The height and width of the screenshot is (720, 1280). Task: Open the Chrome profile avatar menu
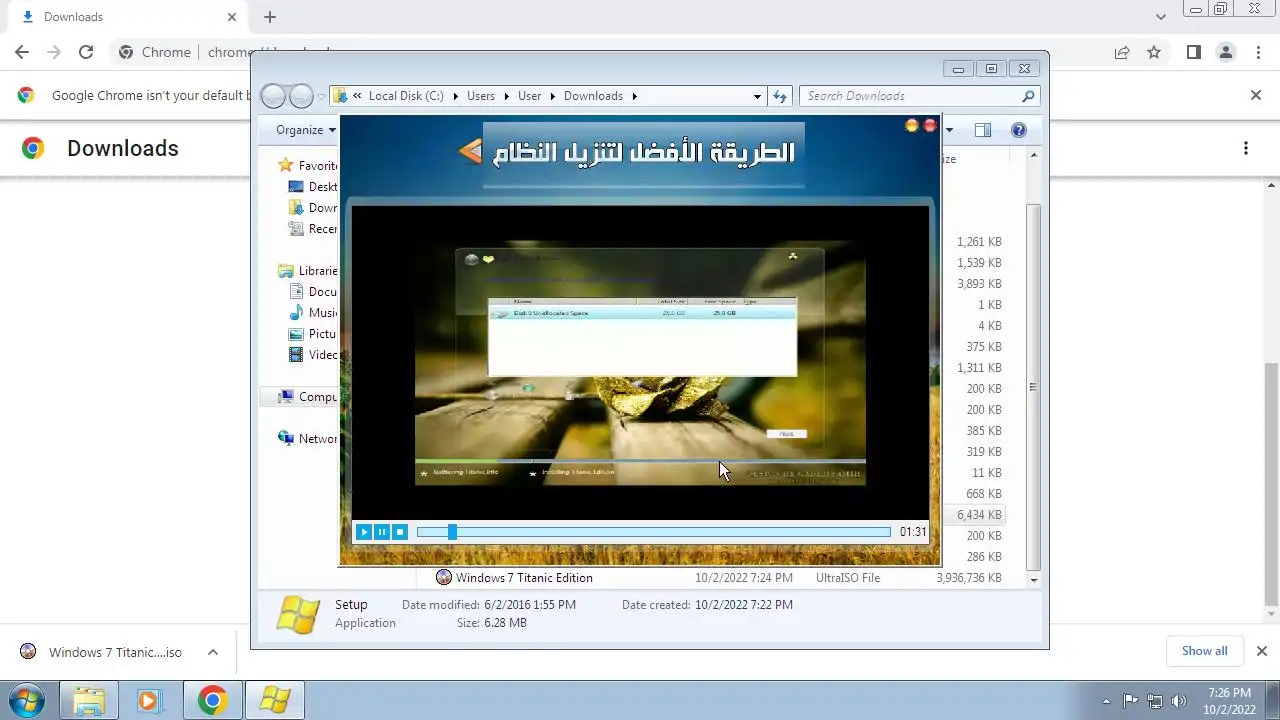coord(1225,52)
